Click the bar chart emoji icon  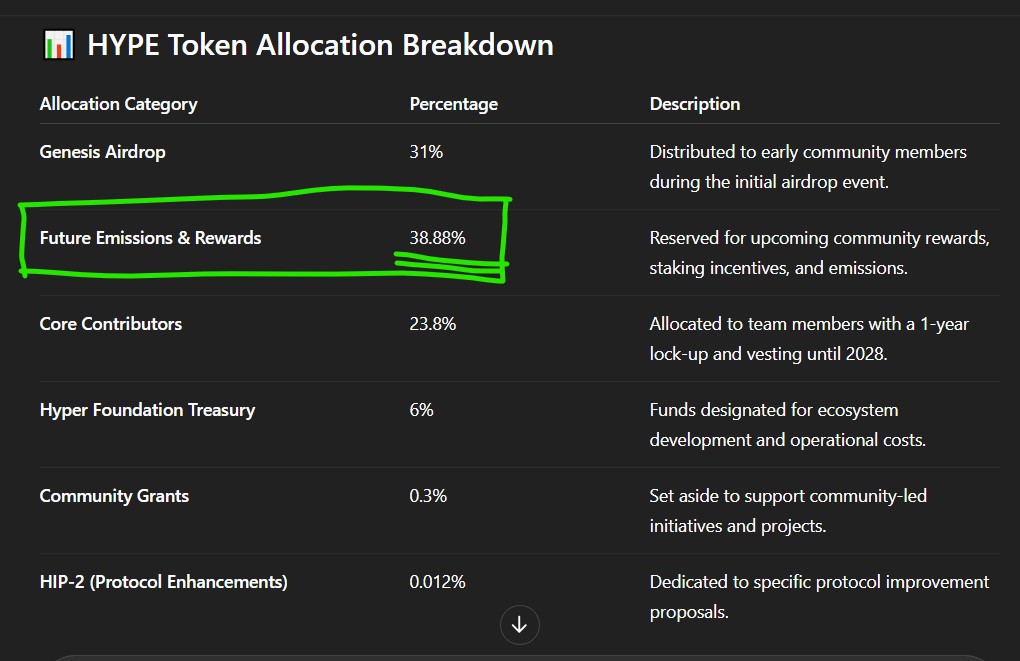pos(59,45)
